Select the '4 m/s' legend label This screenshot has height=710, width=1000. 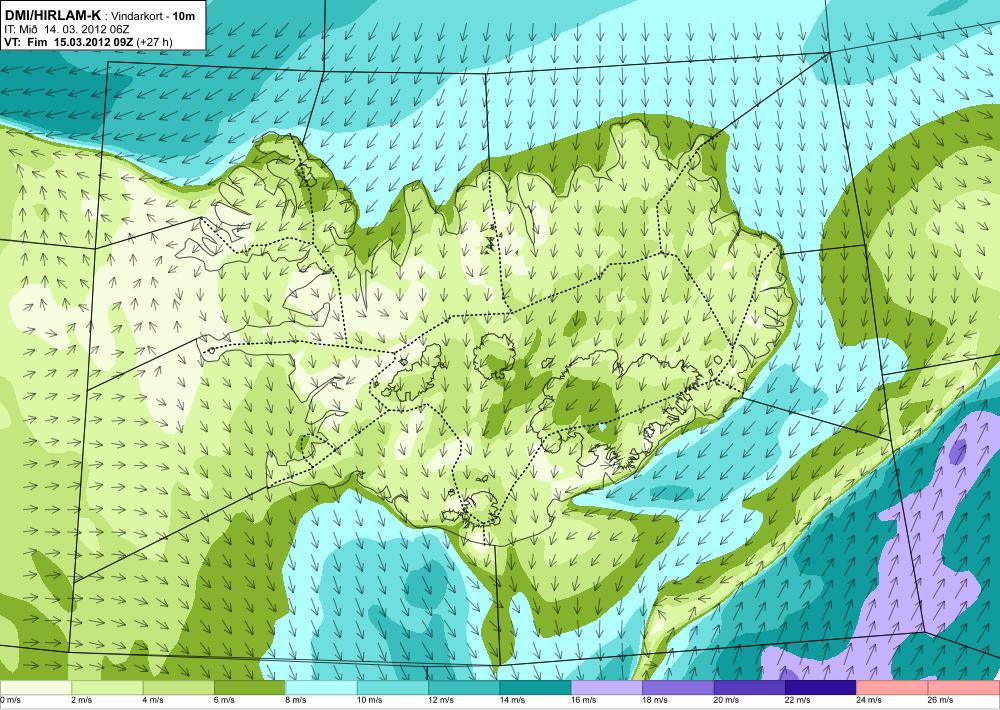(152, 700)
